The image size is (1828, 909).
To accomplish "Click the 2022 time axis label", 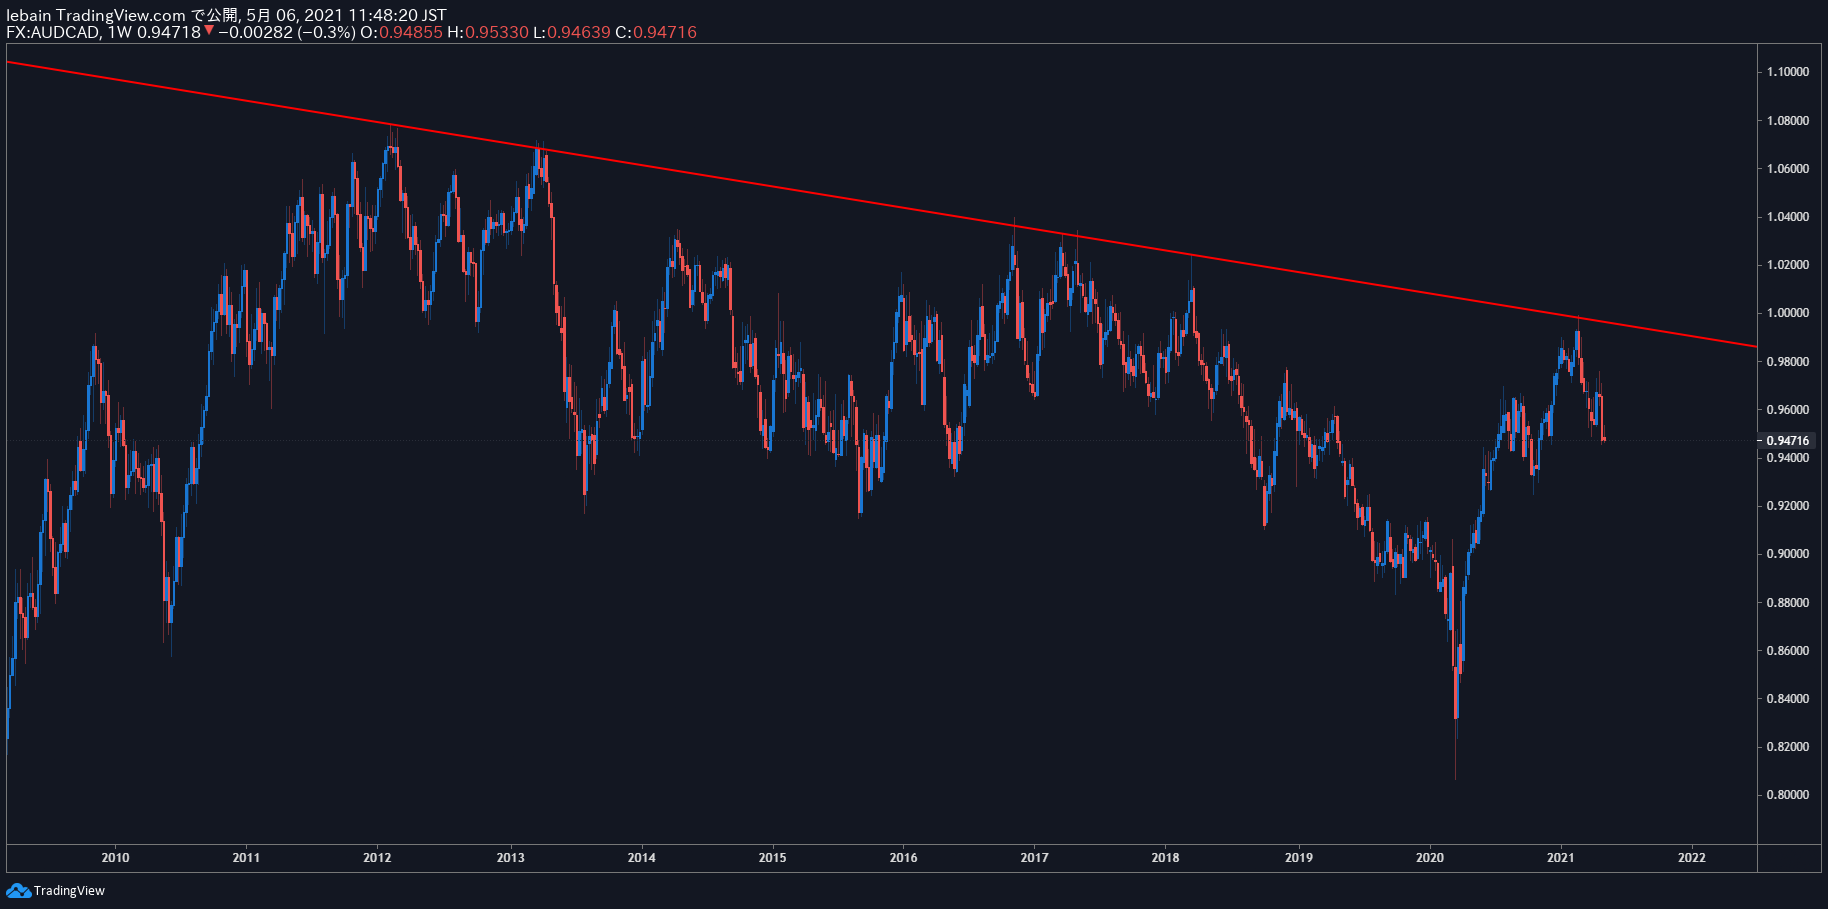I will (x=1692, y=857).
